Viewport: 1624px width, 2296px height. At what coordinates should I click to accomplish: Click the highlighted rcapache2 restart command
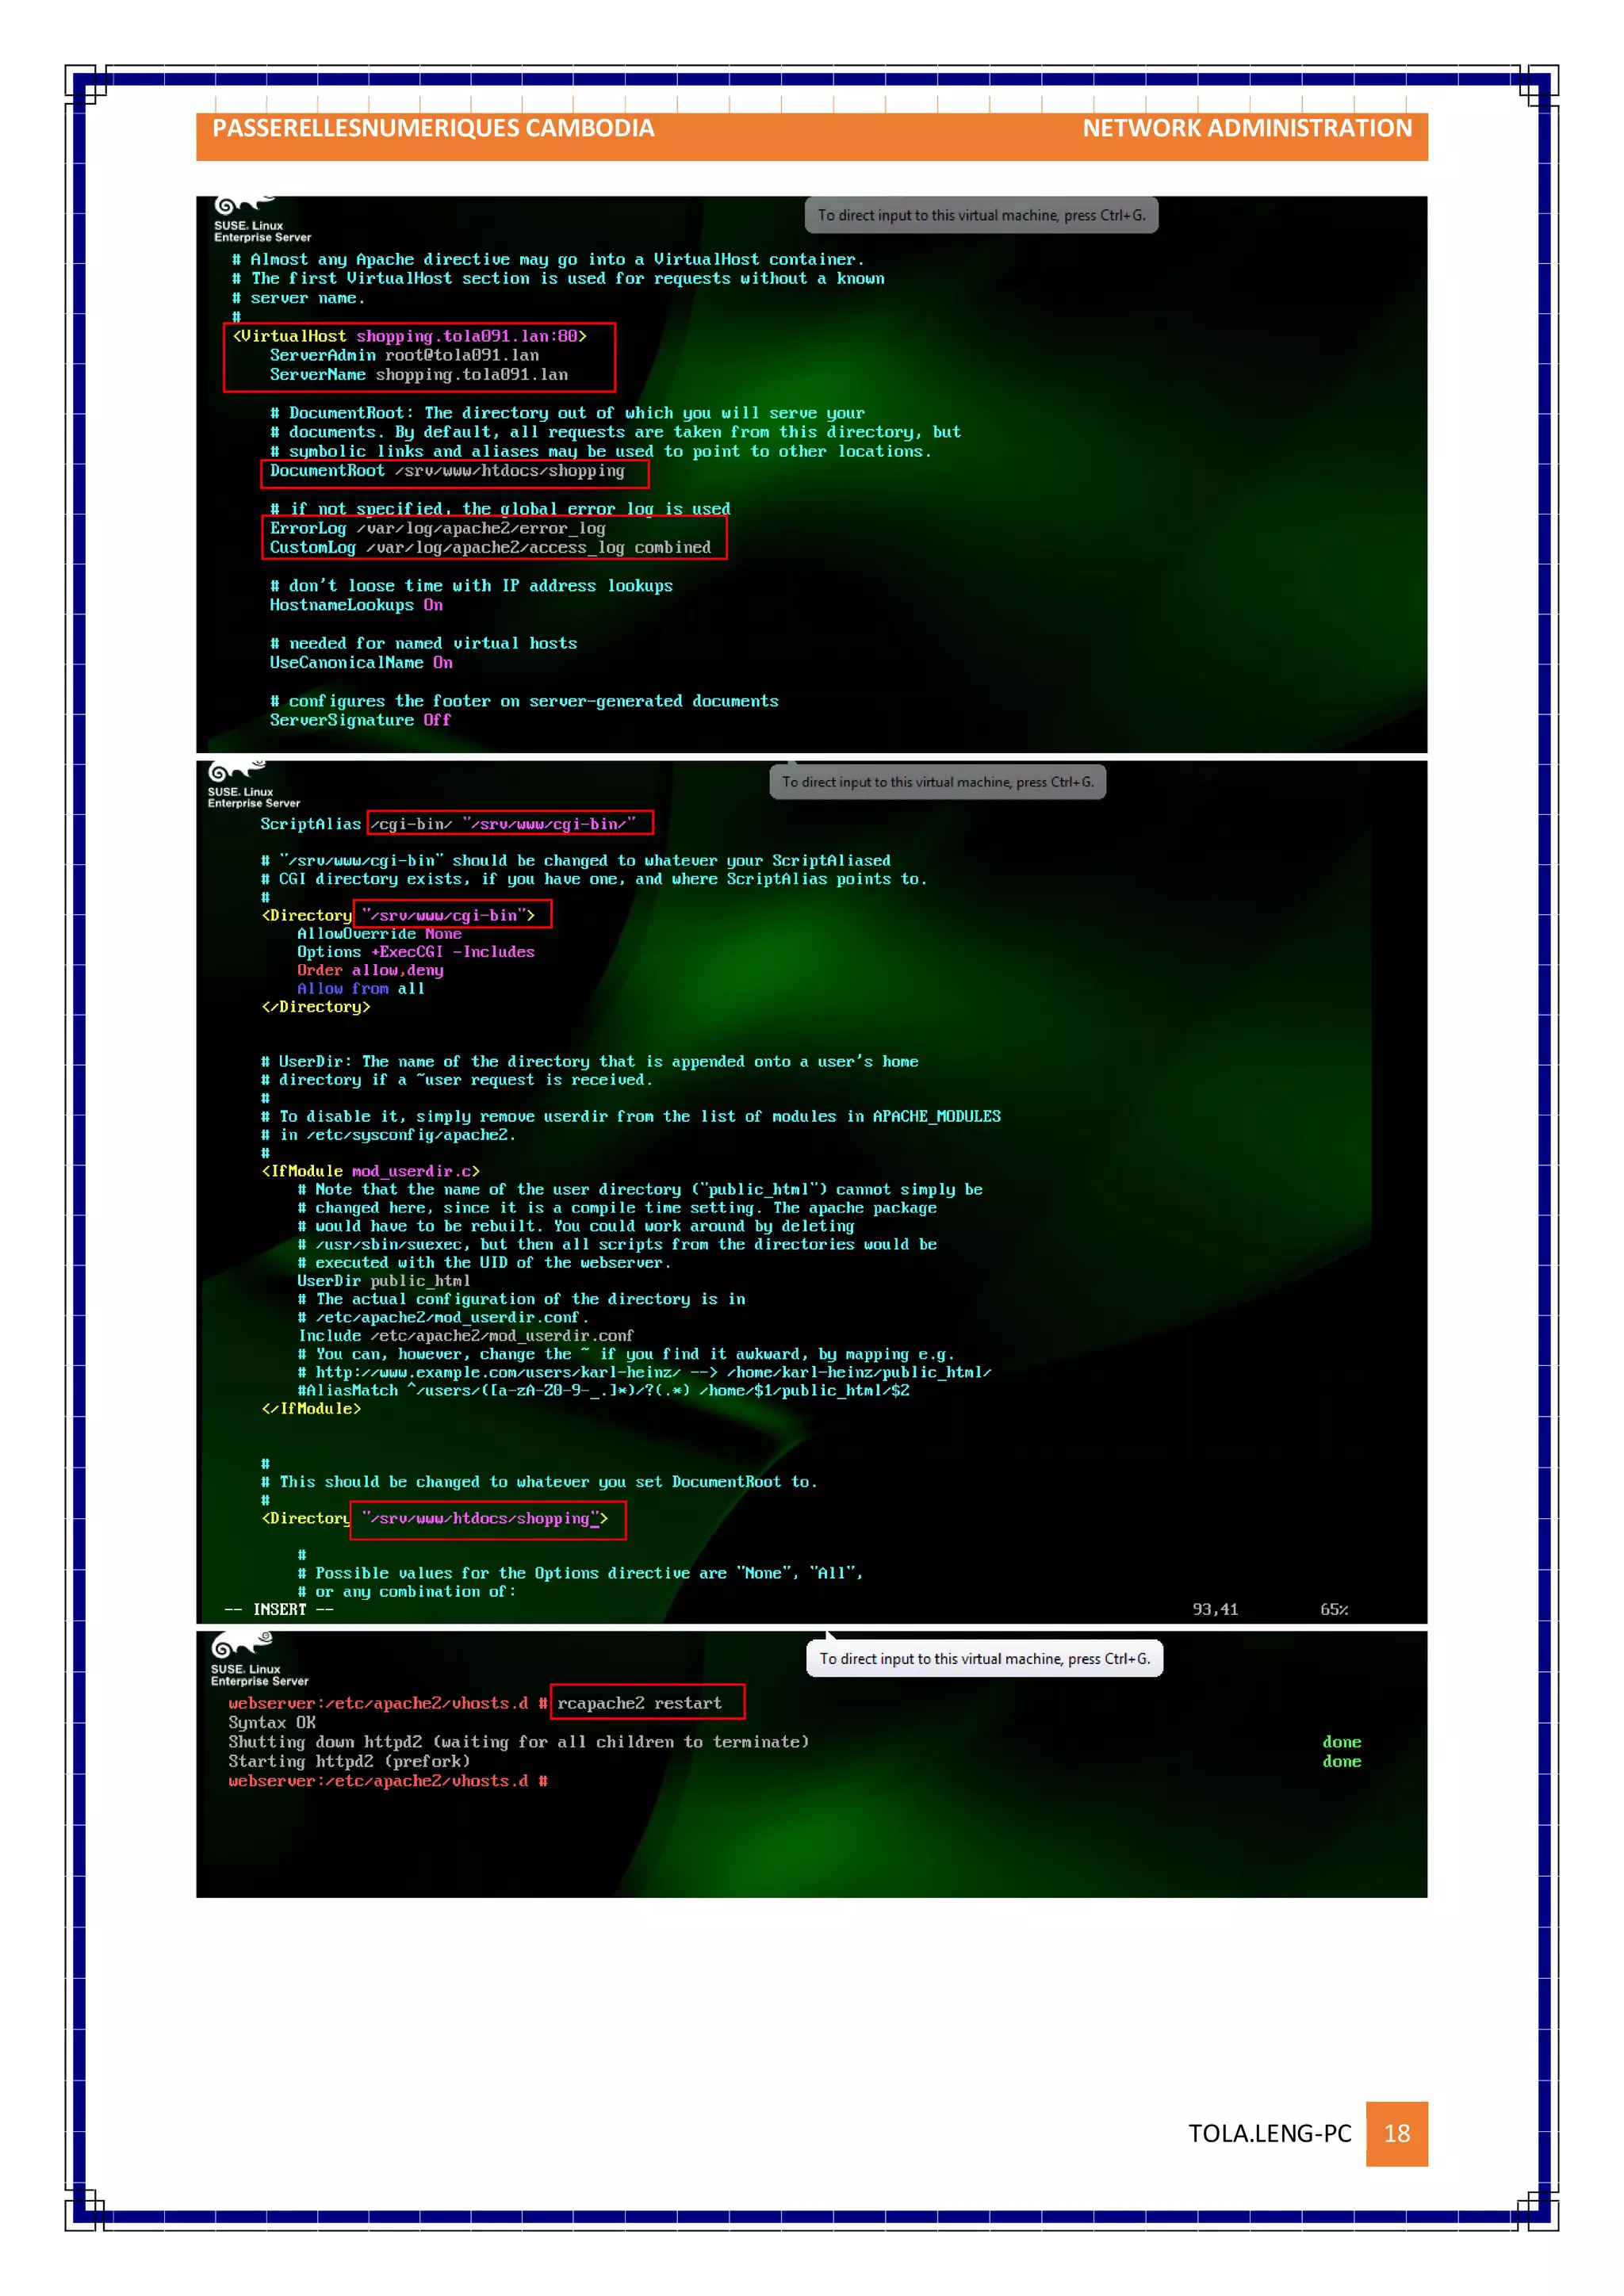640,1703
